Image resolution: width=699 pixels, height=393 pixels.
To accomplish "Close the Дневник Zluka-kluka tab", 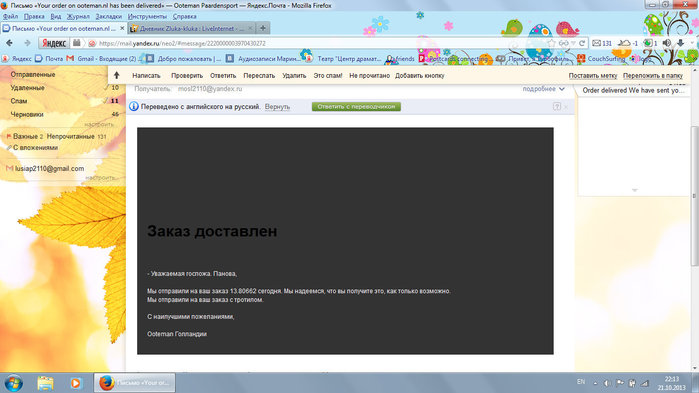I will (x=250, y=28).
